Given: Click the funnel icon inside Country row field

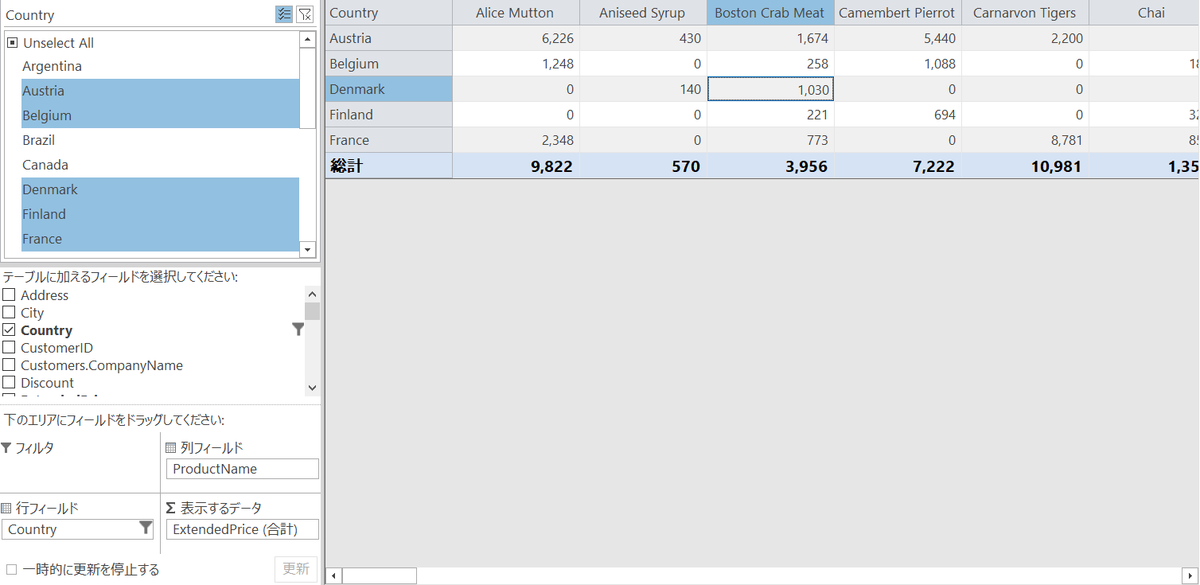Looking at the screenshot, I should pyautogui.click(x=145, y=528).
